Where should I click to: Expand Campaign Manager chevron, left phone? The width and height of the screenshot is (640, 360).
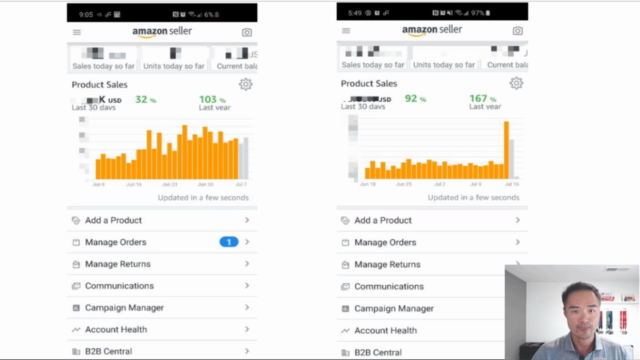(x=247, y=307)
